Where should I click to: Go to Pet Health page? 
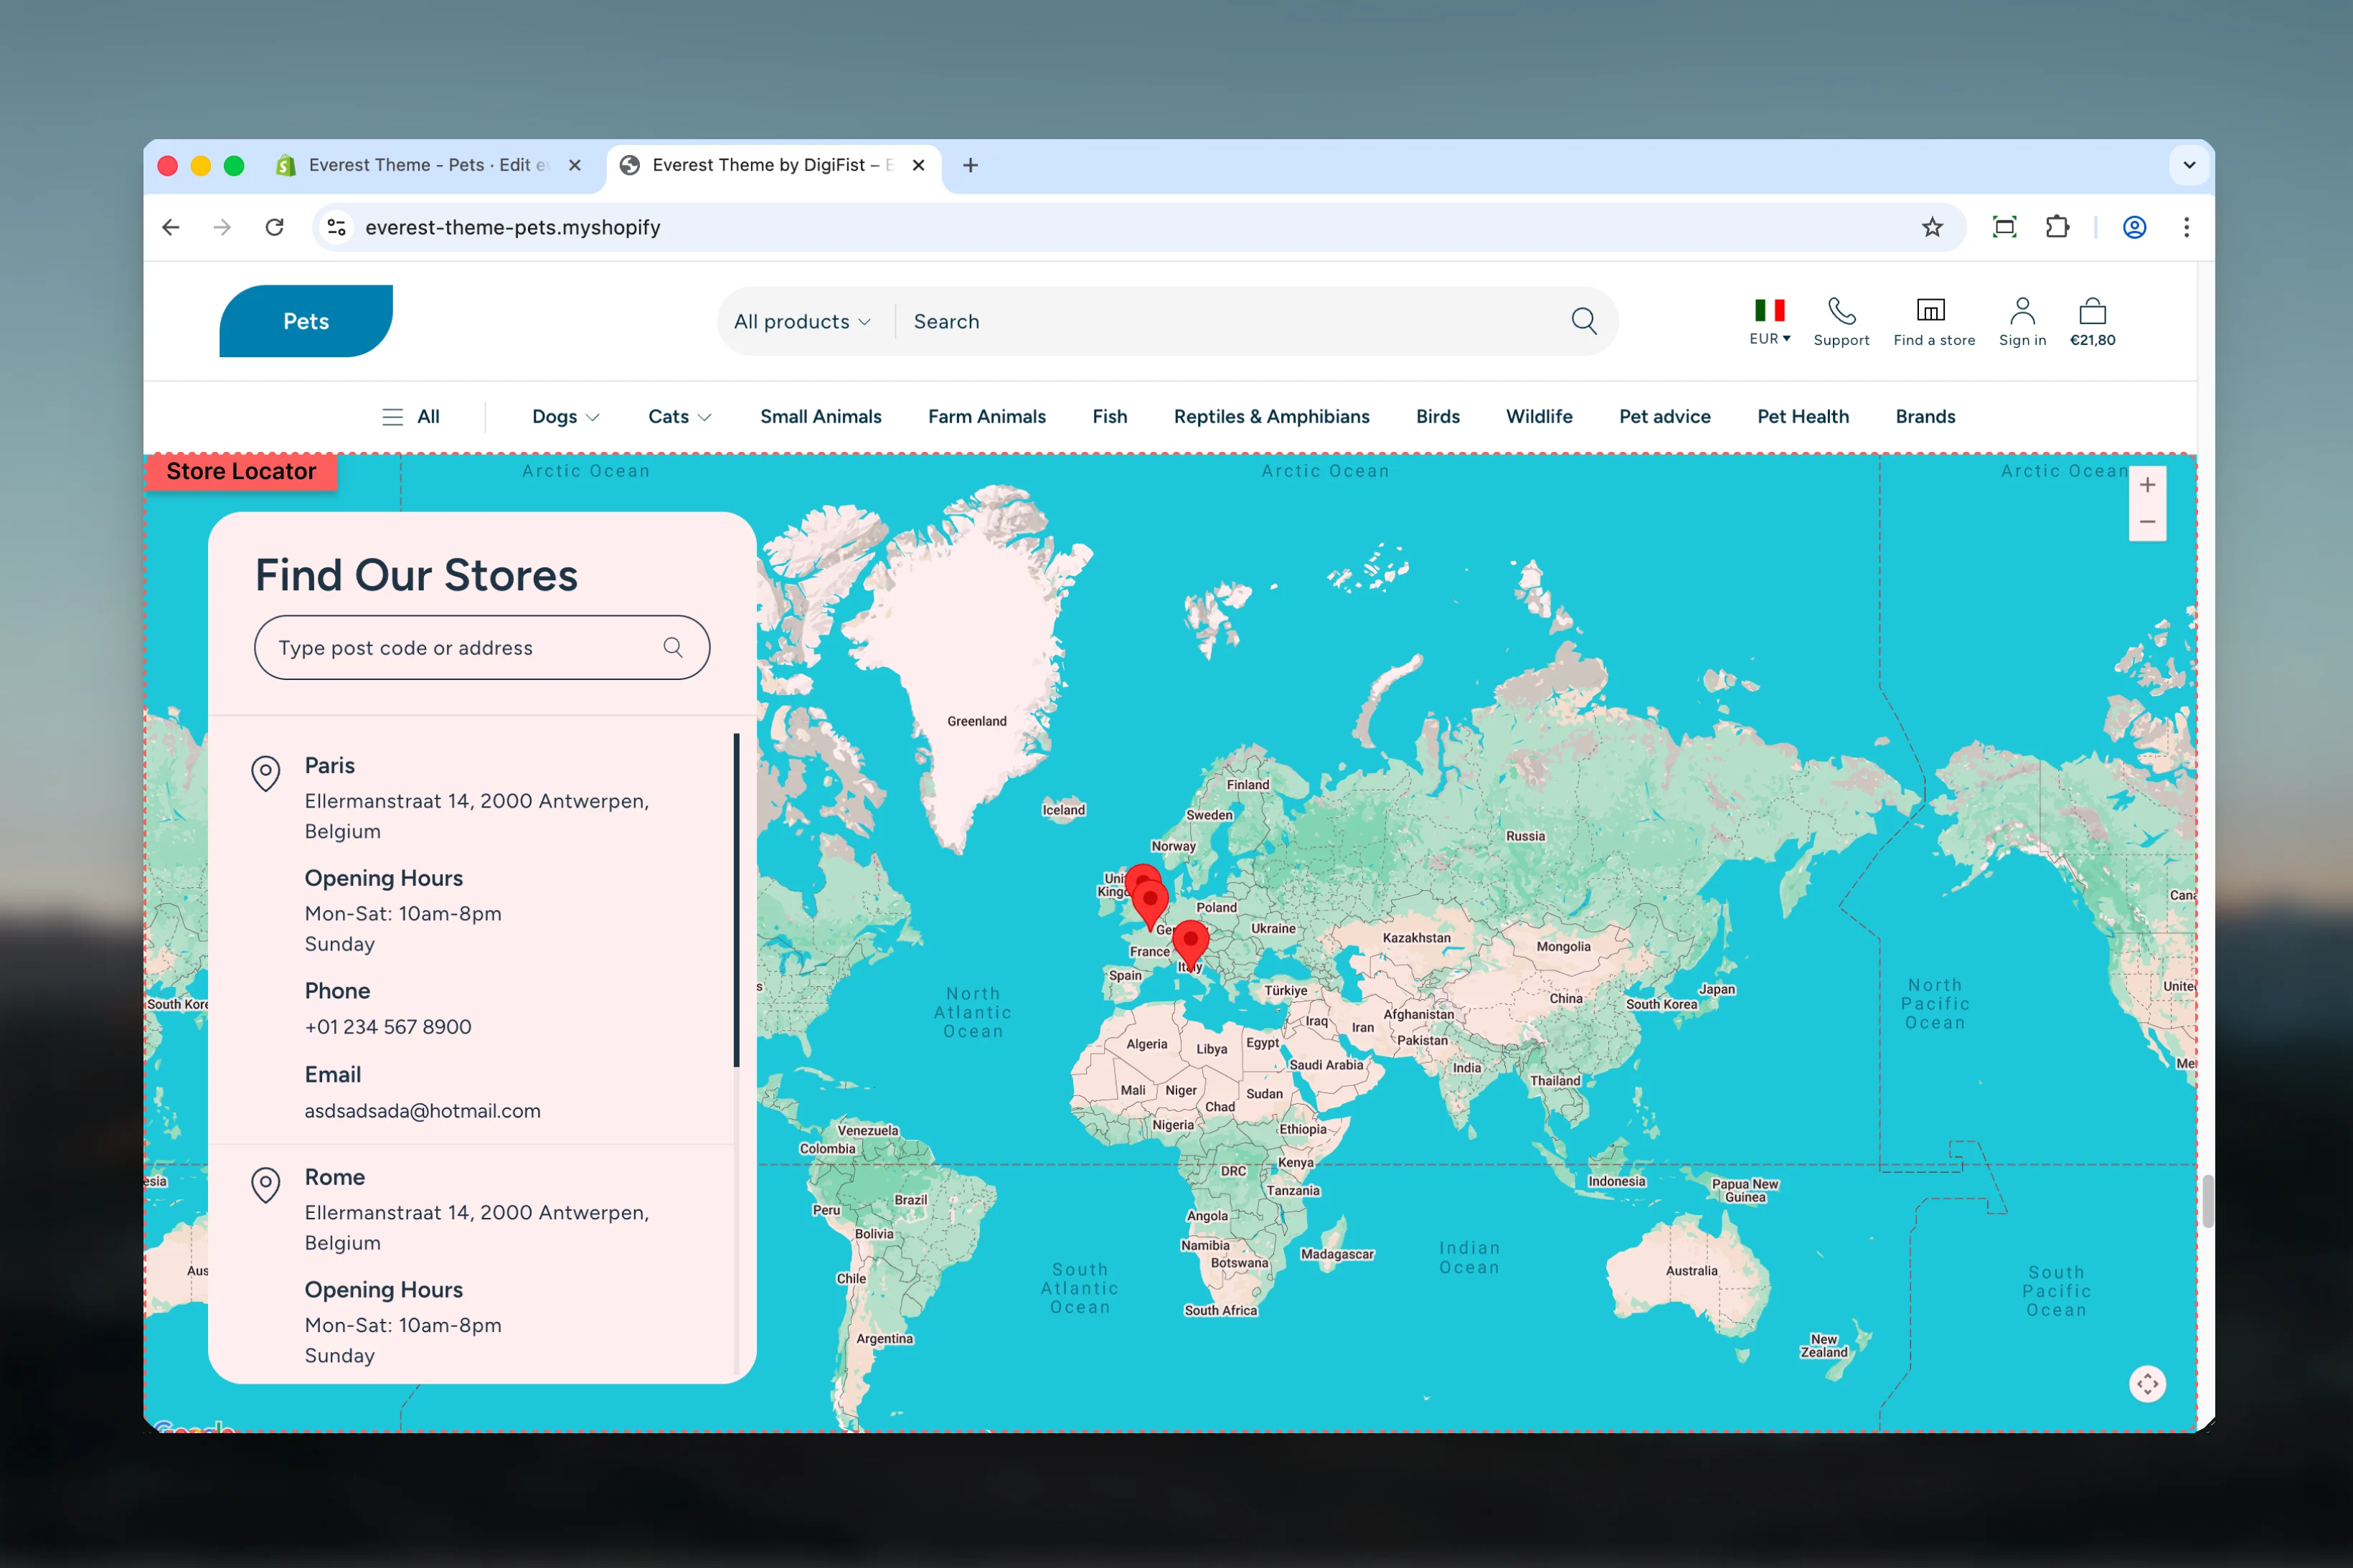point(1803,417)
